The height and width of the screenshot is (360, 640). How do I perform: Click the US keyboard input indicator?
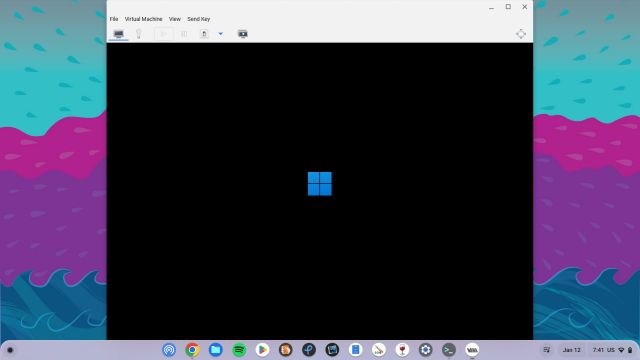pyautogui.click(x=611, y=350)
